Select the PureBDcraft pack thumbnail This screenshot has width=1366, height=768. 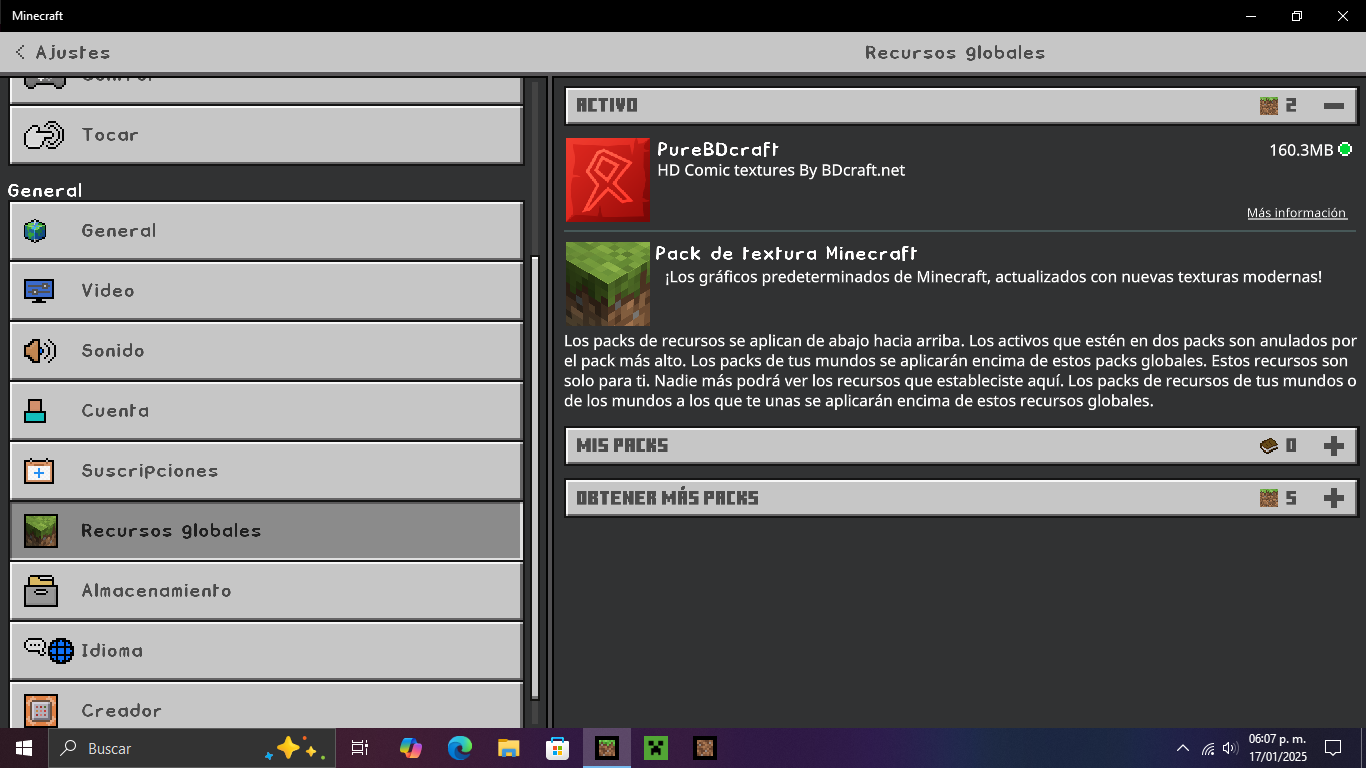[607, 180]
